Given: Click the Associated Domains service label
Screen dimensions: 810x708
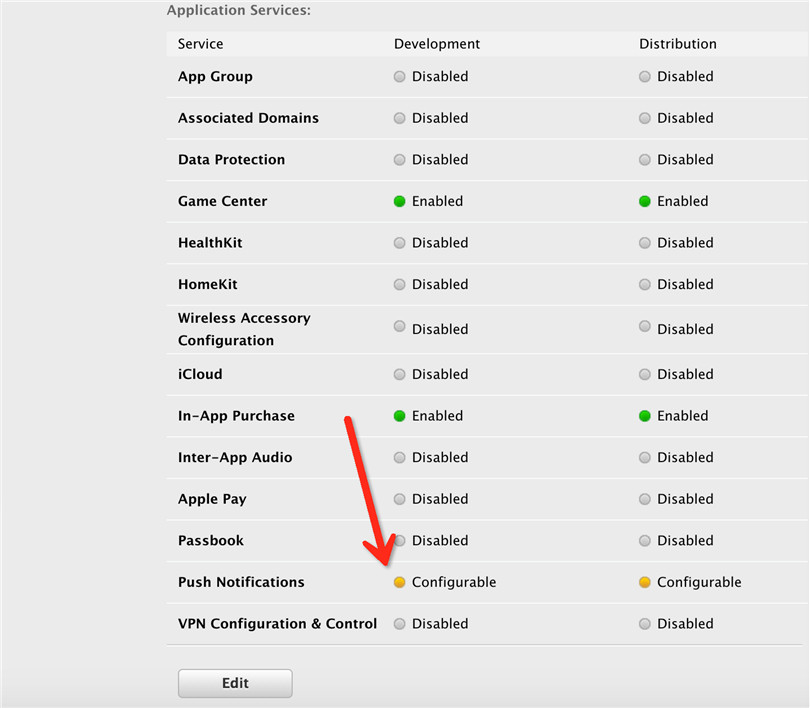Looking at the screenshot, I should tap(248, 118).
